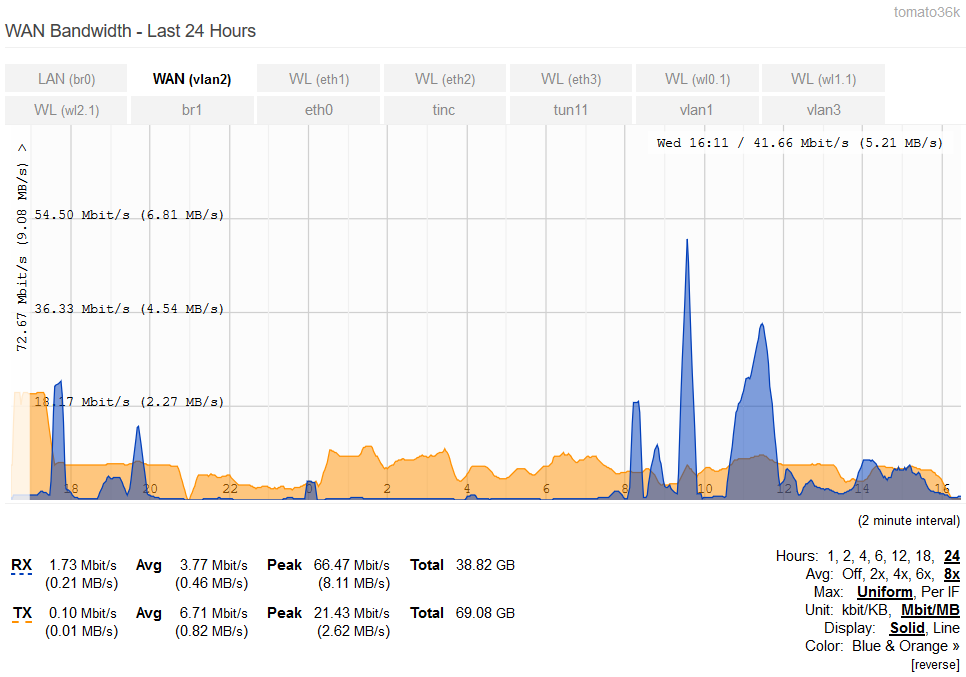Click the tall blue RX peak near 10
This screenshot has height=677, width=966.
click(687, 370)
